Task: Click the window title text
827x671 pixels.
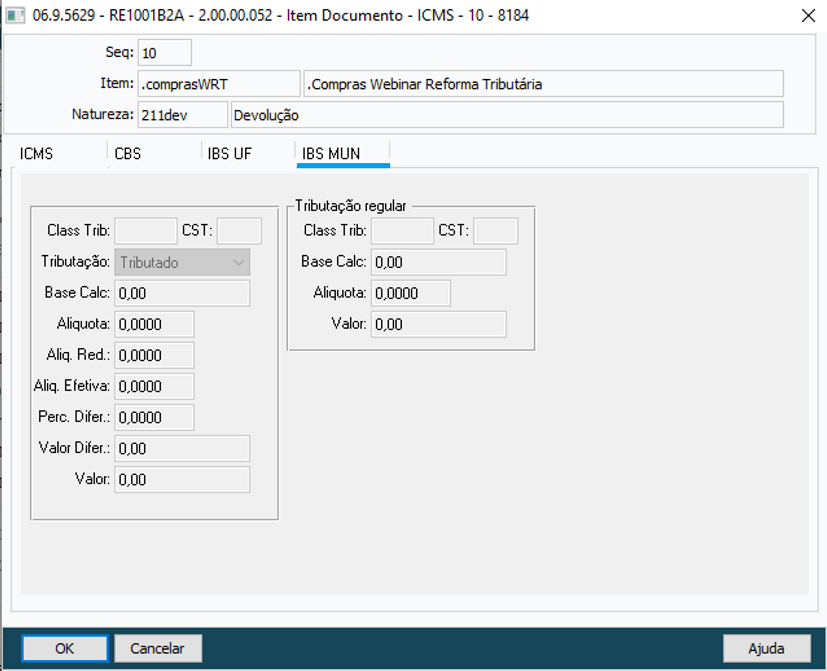Action: coord(280,15)
